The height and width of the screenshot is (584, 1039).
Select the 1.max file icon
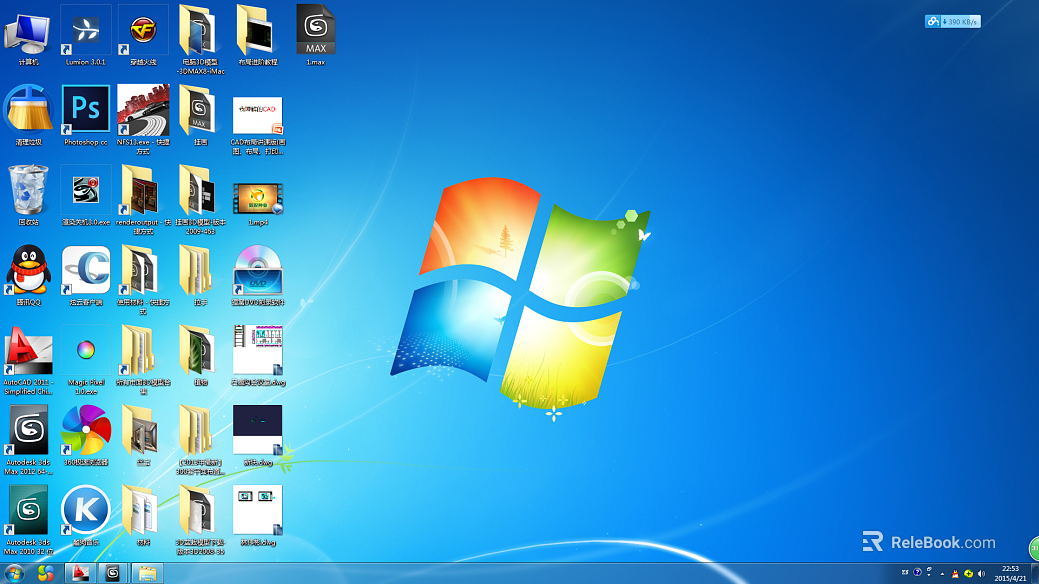(315, 34)
